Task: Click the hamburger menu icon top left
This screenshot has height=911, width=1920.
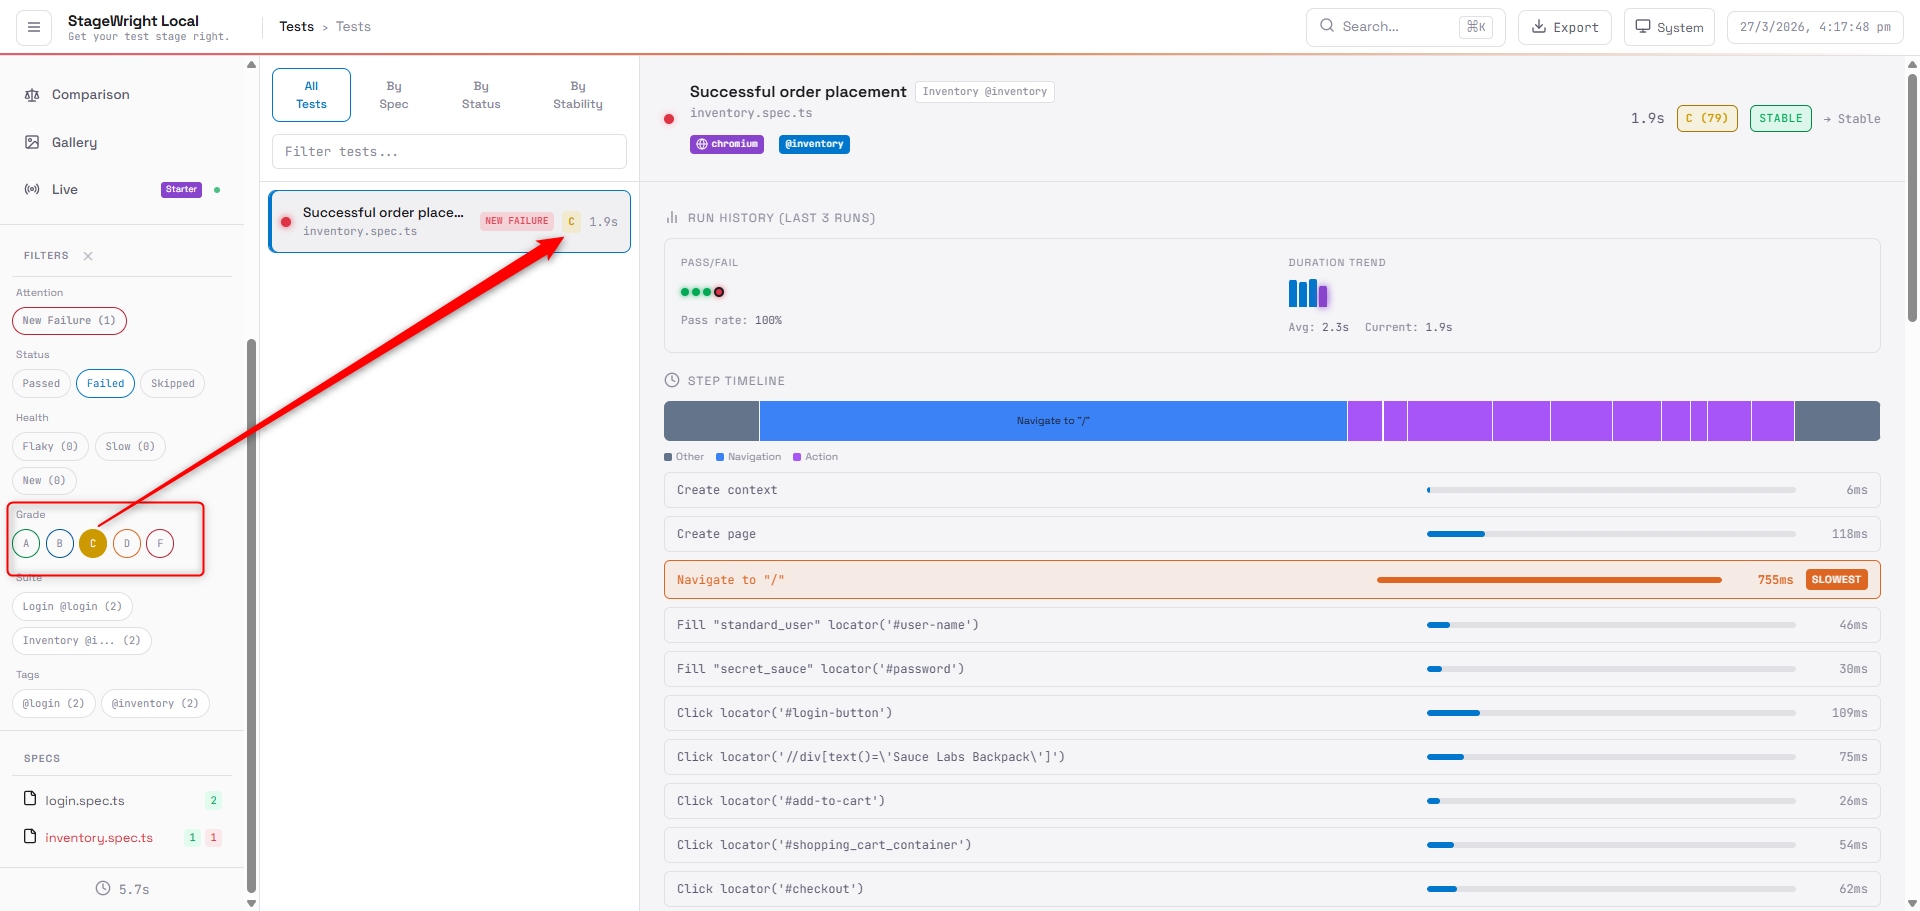Action: pyautogui.click(x=33, y=27)
